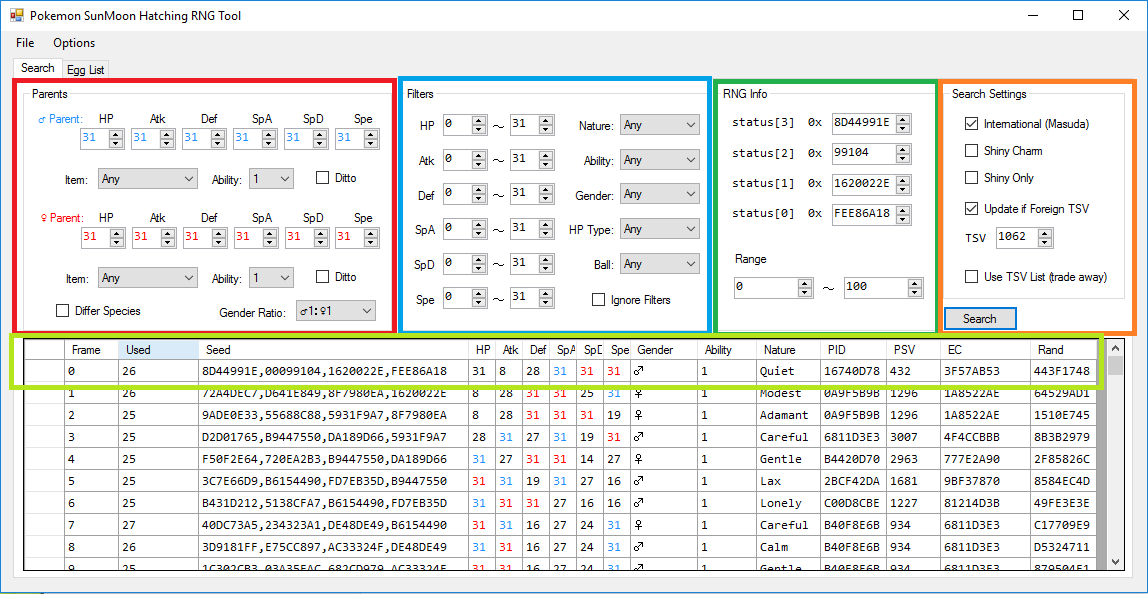Increase Spe filter maximum with up arrow
The height and width of the screenshot is (594, 1148).
pyautogui.click(x=545, y=293)
